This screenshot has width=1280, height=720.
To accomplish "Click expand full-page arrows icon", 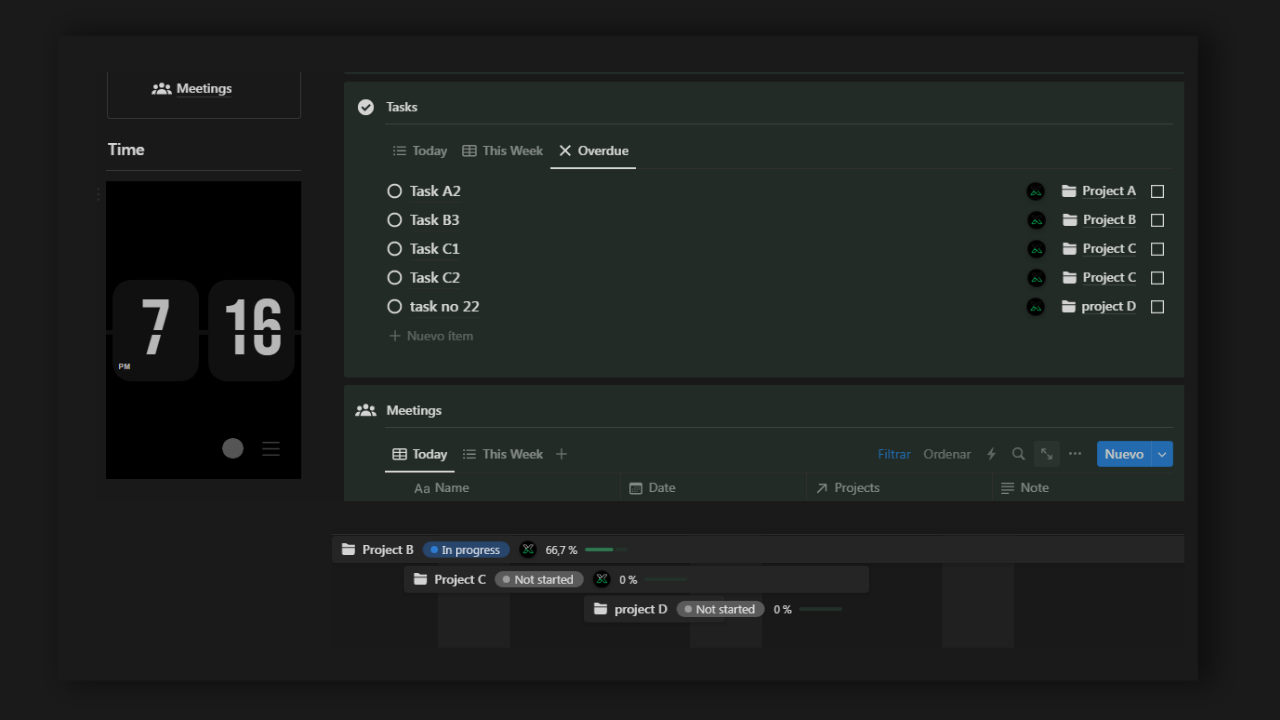I will 1046,454.
